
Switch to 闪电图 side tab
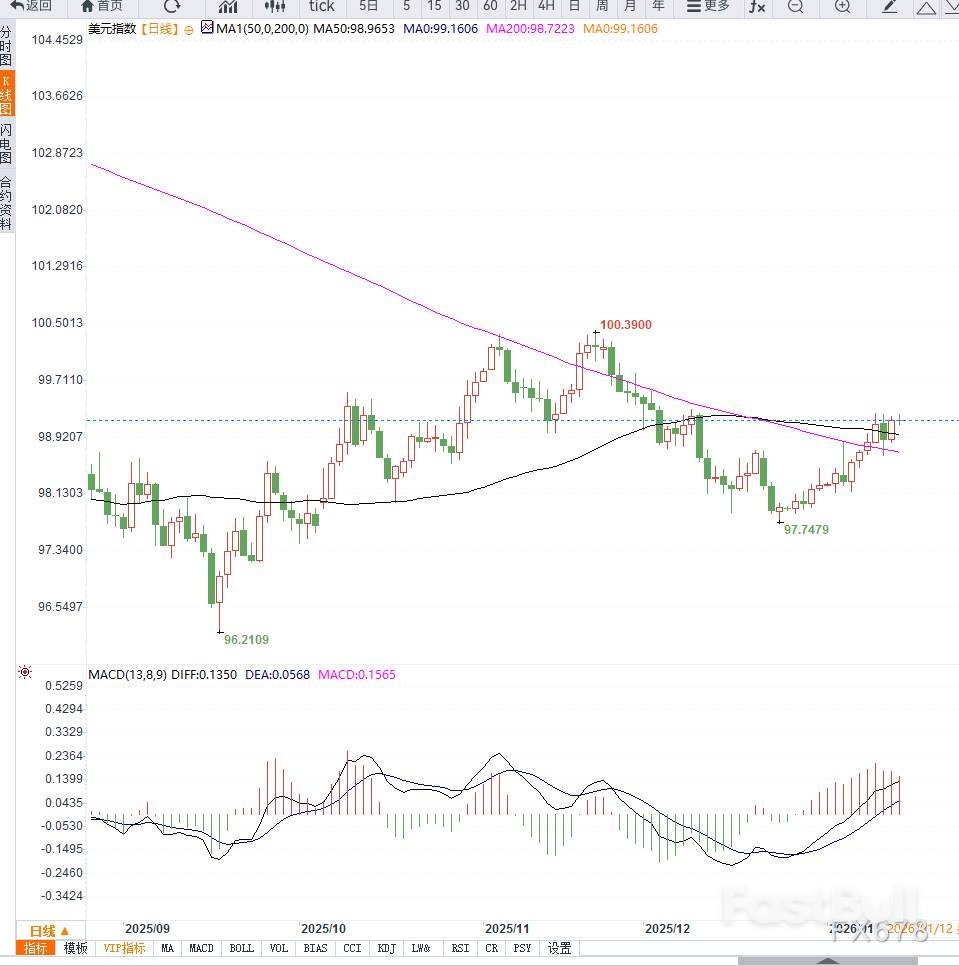pos(7,144)
